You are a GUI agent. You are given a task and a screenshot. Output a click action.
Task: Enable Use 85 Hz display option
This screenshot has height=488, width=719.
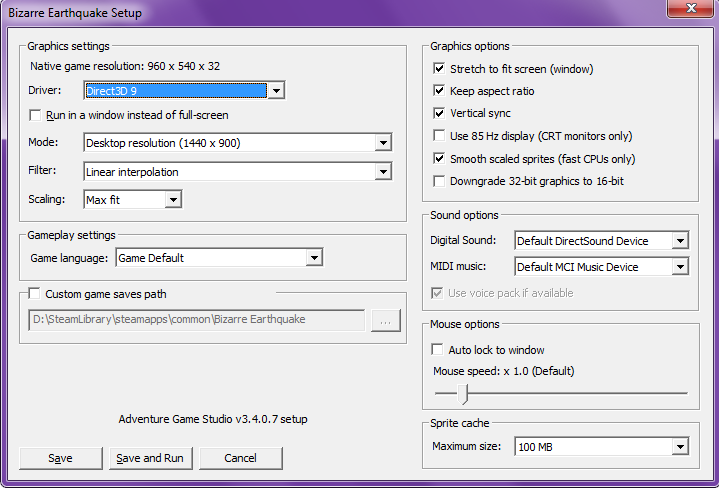point(439,136)
